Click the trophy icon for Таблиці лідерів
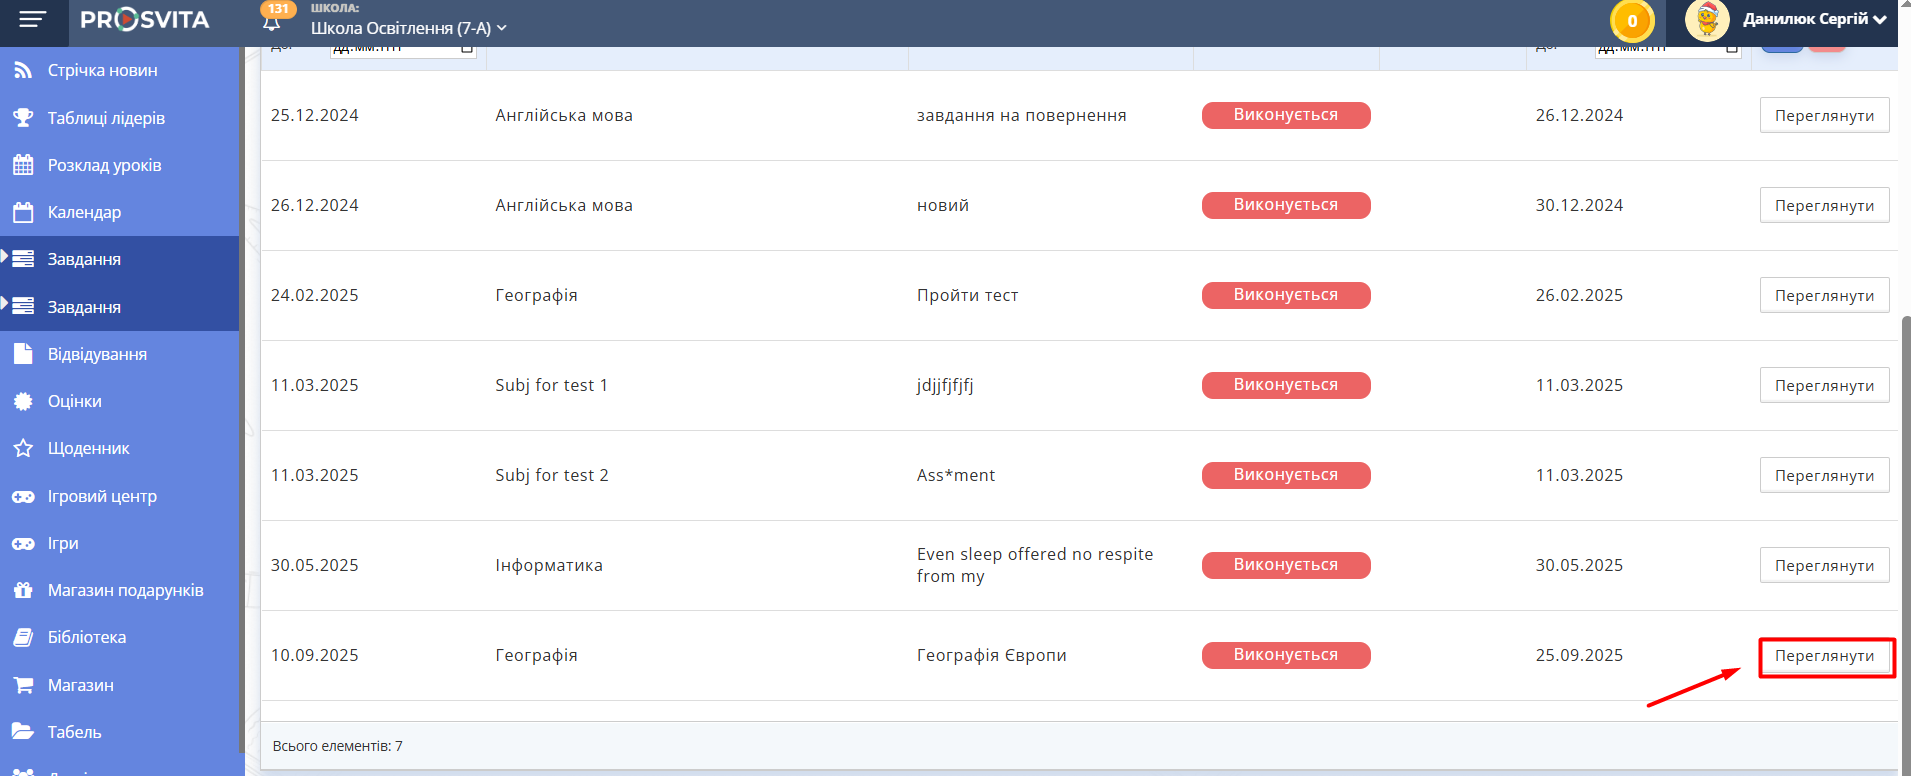Viewport: 1911px width, 776px height. point(23,118)
